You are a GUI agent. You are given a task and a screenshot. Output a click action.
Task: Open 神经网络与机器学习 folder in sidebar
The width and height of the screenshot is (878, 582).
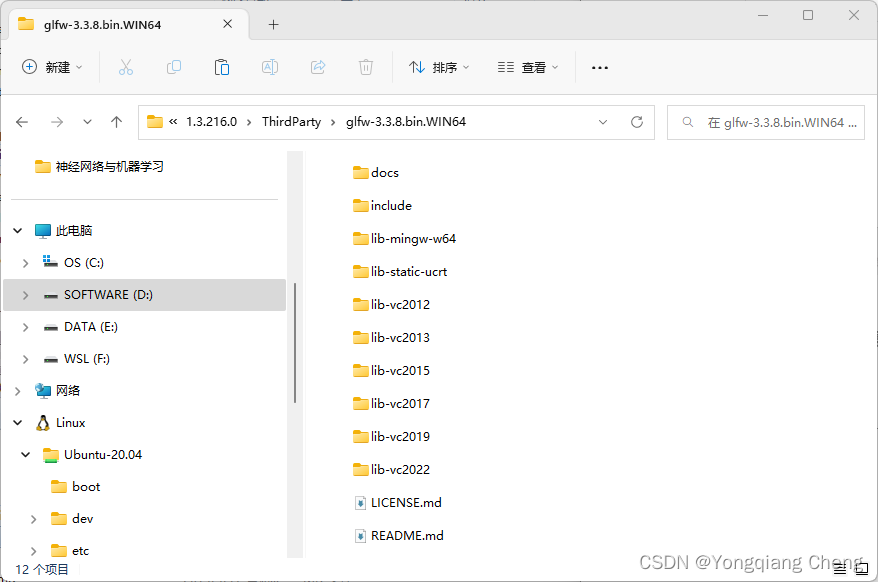pos(99,166)
